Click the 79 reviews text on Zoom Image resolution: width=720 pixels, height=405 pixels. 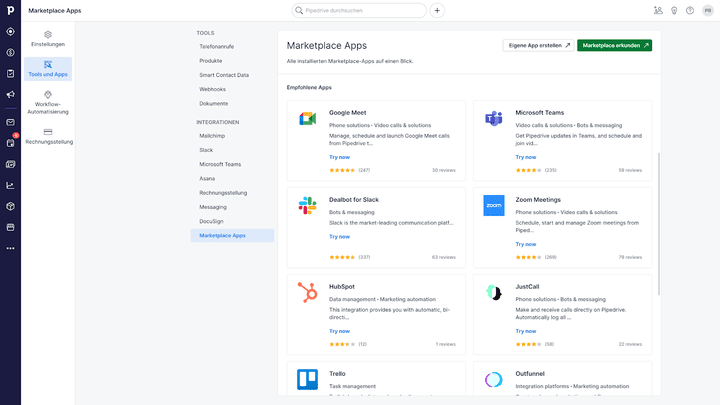pos(630,257)
